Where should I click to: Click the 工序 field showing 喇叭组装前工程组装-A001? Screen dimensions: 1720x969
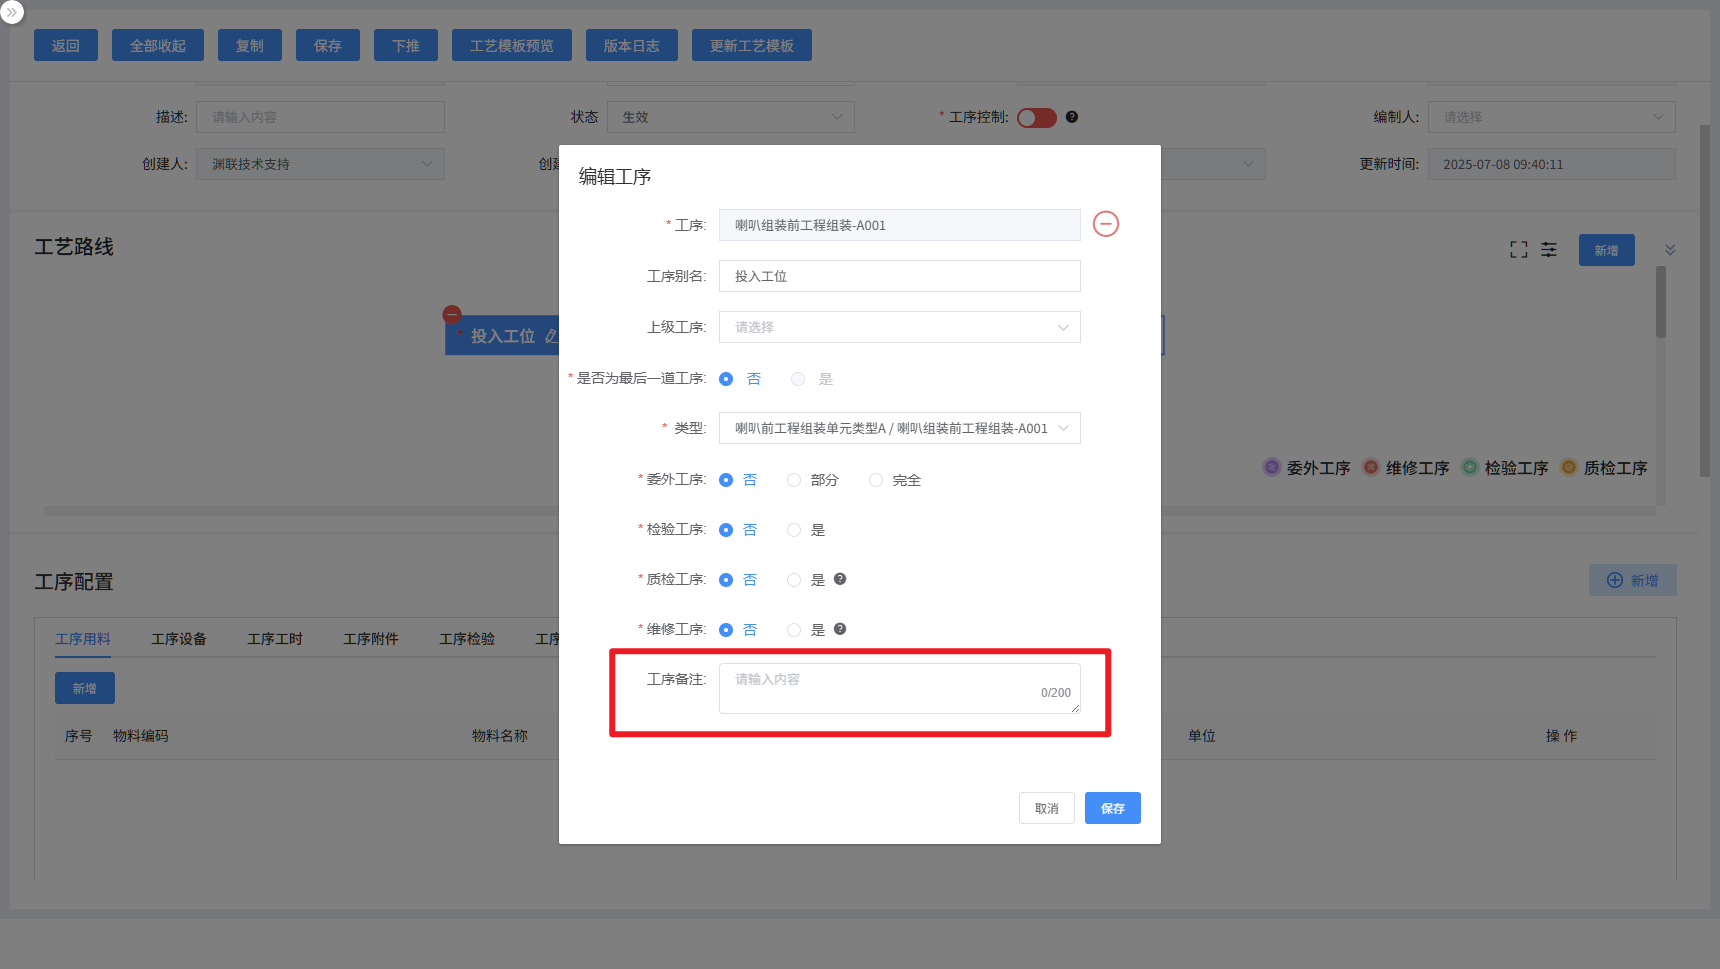pos(899,225)
